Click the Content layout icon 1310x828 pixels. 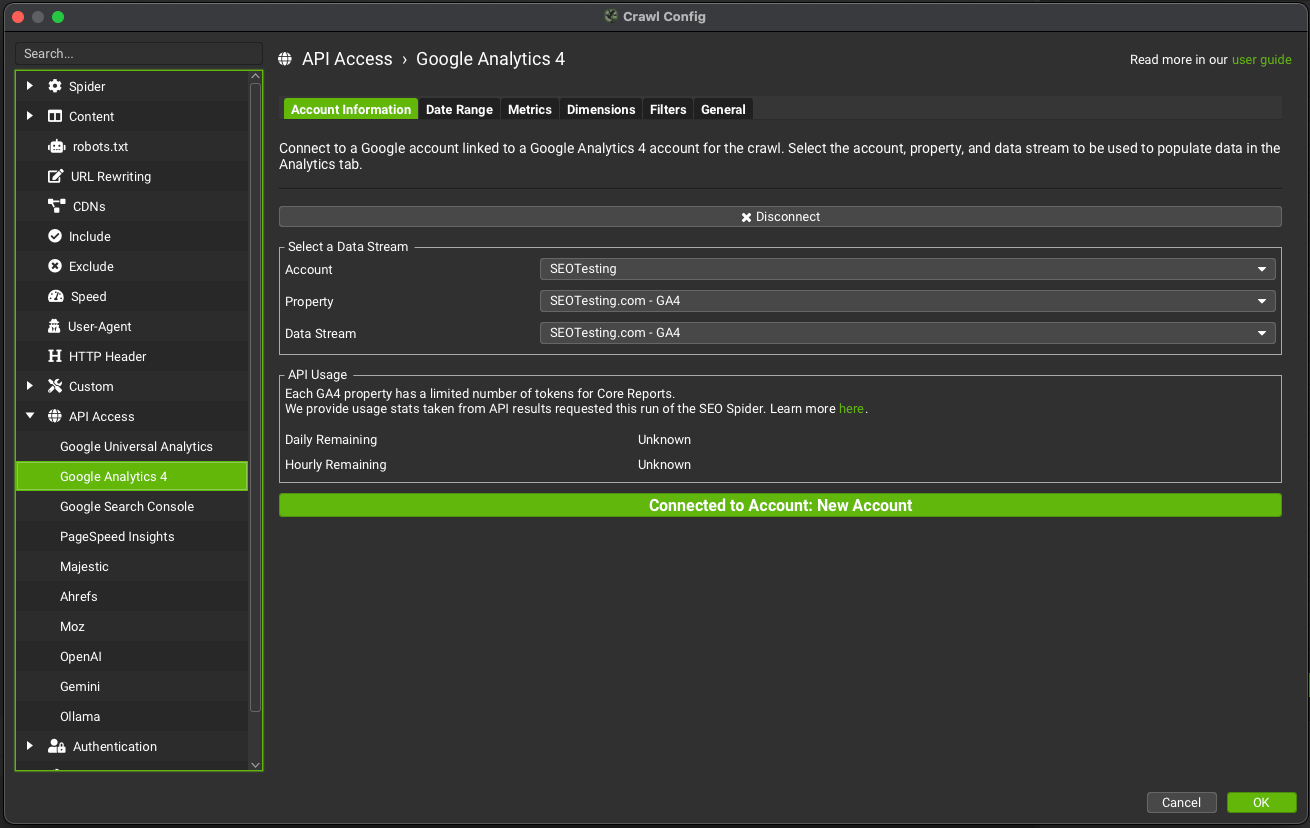click(x=55, y=116)
